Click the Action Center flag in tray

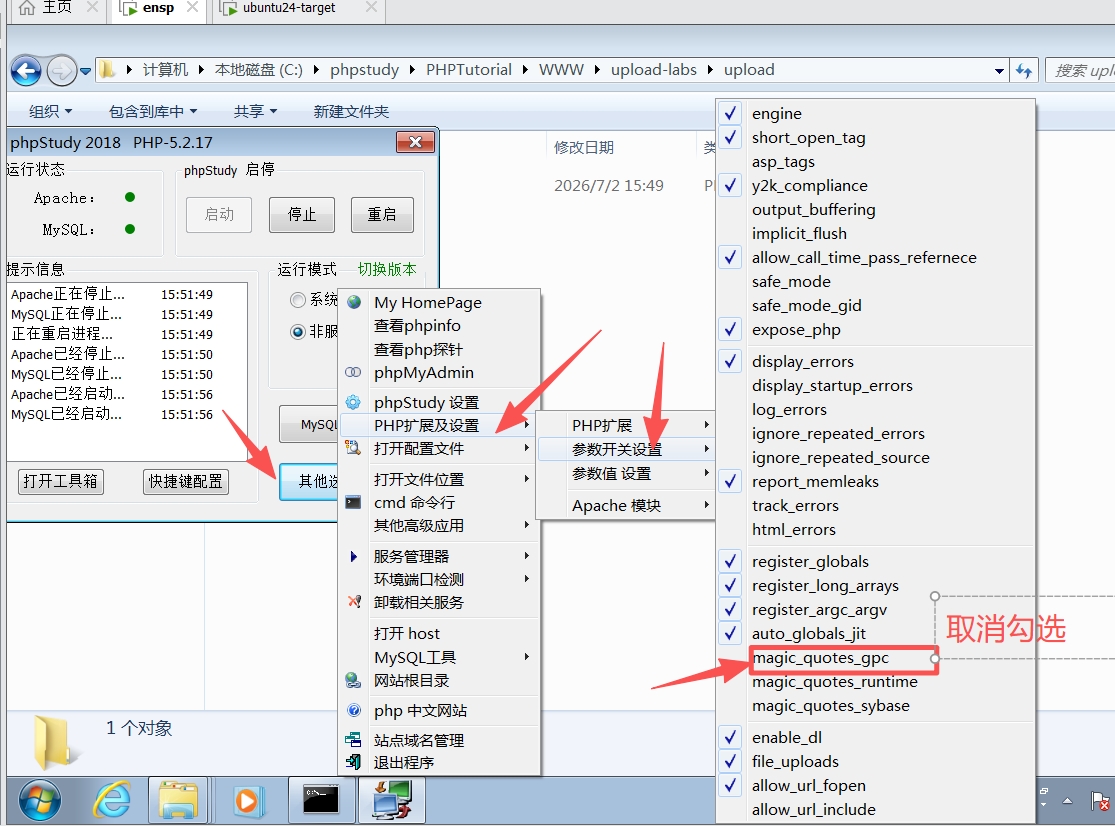tap(1100, 802)
